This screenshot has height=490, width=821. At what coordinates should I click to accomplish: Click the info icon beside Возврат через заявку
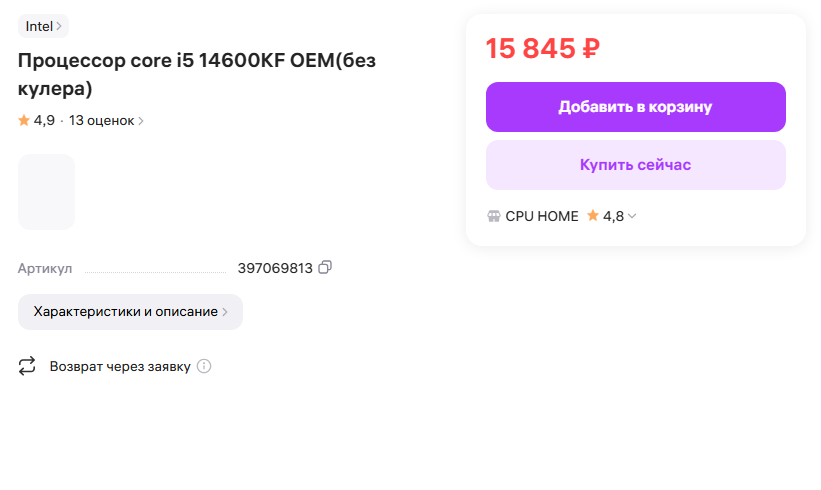[x=204, y=366]
